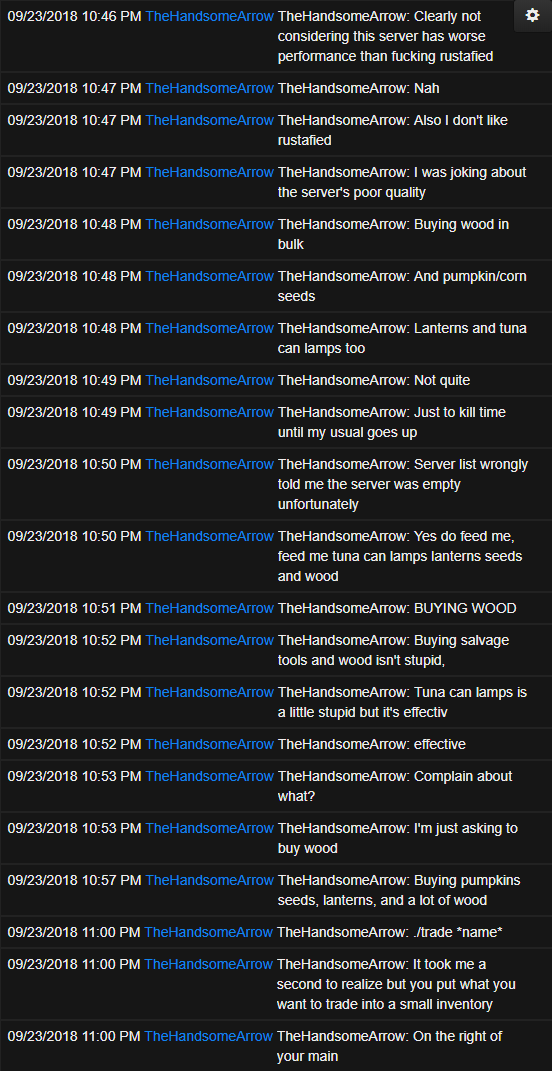Select username link on "Buying wood in bulk" row
552x1071 pixels.
click(x=210, y=224)
